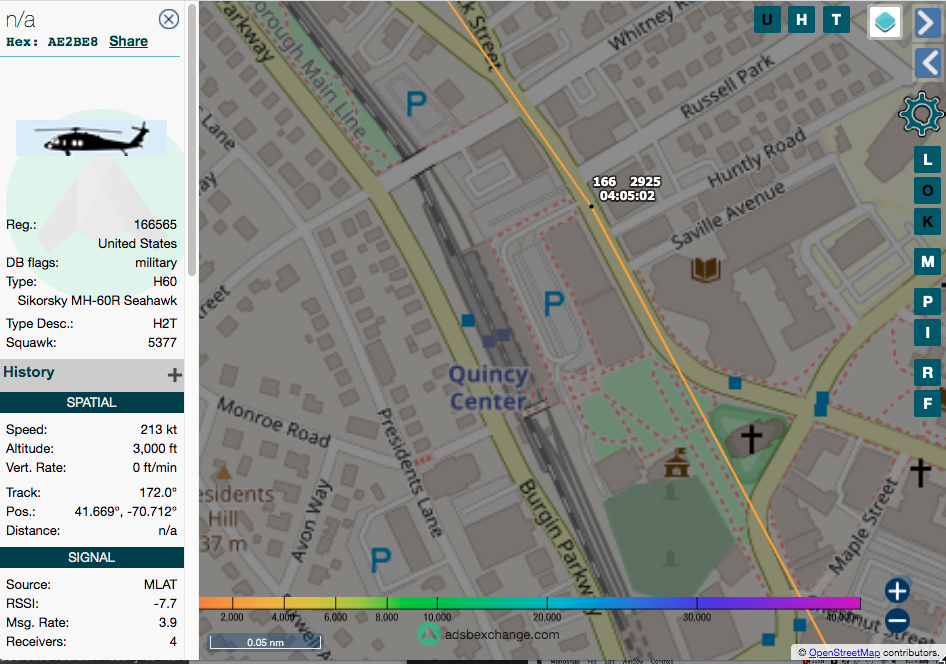The height and width of the screenshot is (664, 946).
Task: Click the peak triangle icon at Presidents Hill
Action: point(224,472)
